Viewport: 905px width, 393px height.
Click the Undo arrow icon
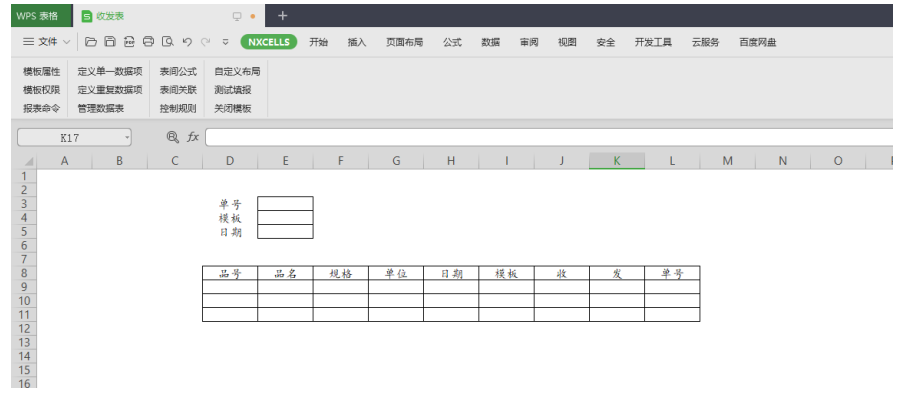(x=186, y=42)
